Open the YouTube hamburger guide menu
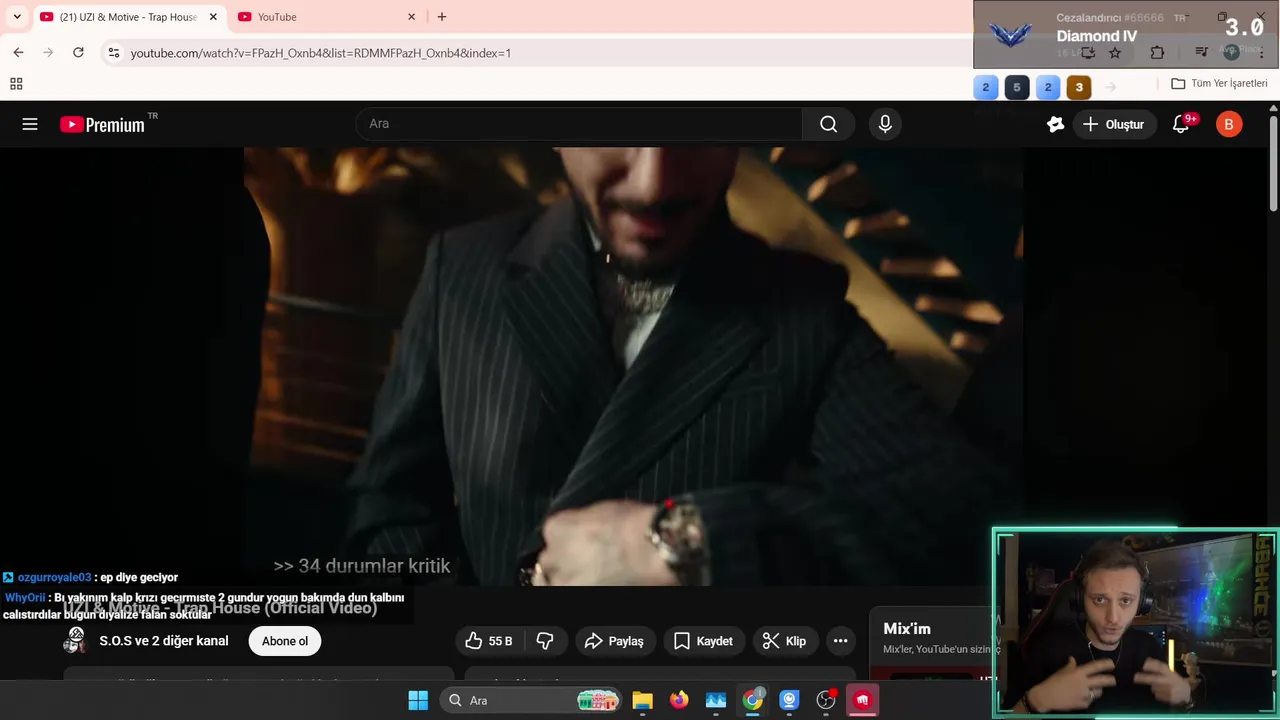The image size is (1280, 720). 30,124
